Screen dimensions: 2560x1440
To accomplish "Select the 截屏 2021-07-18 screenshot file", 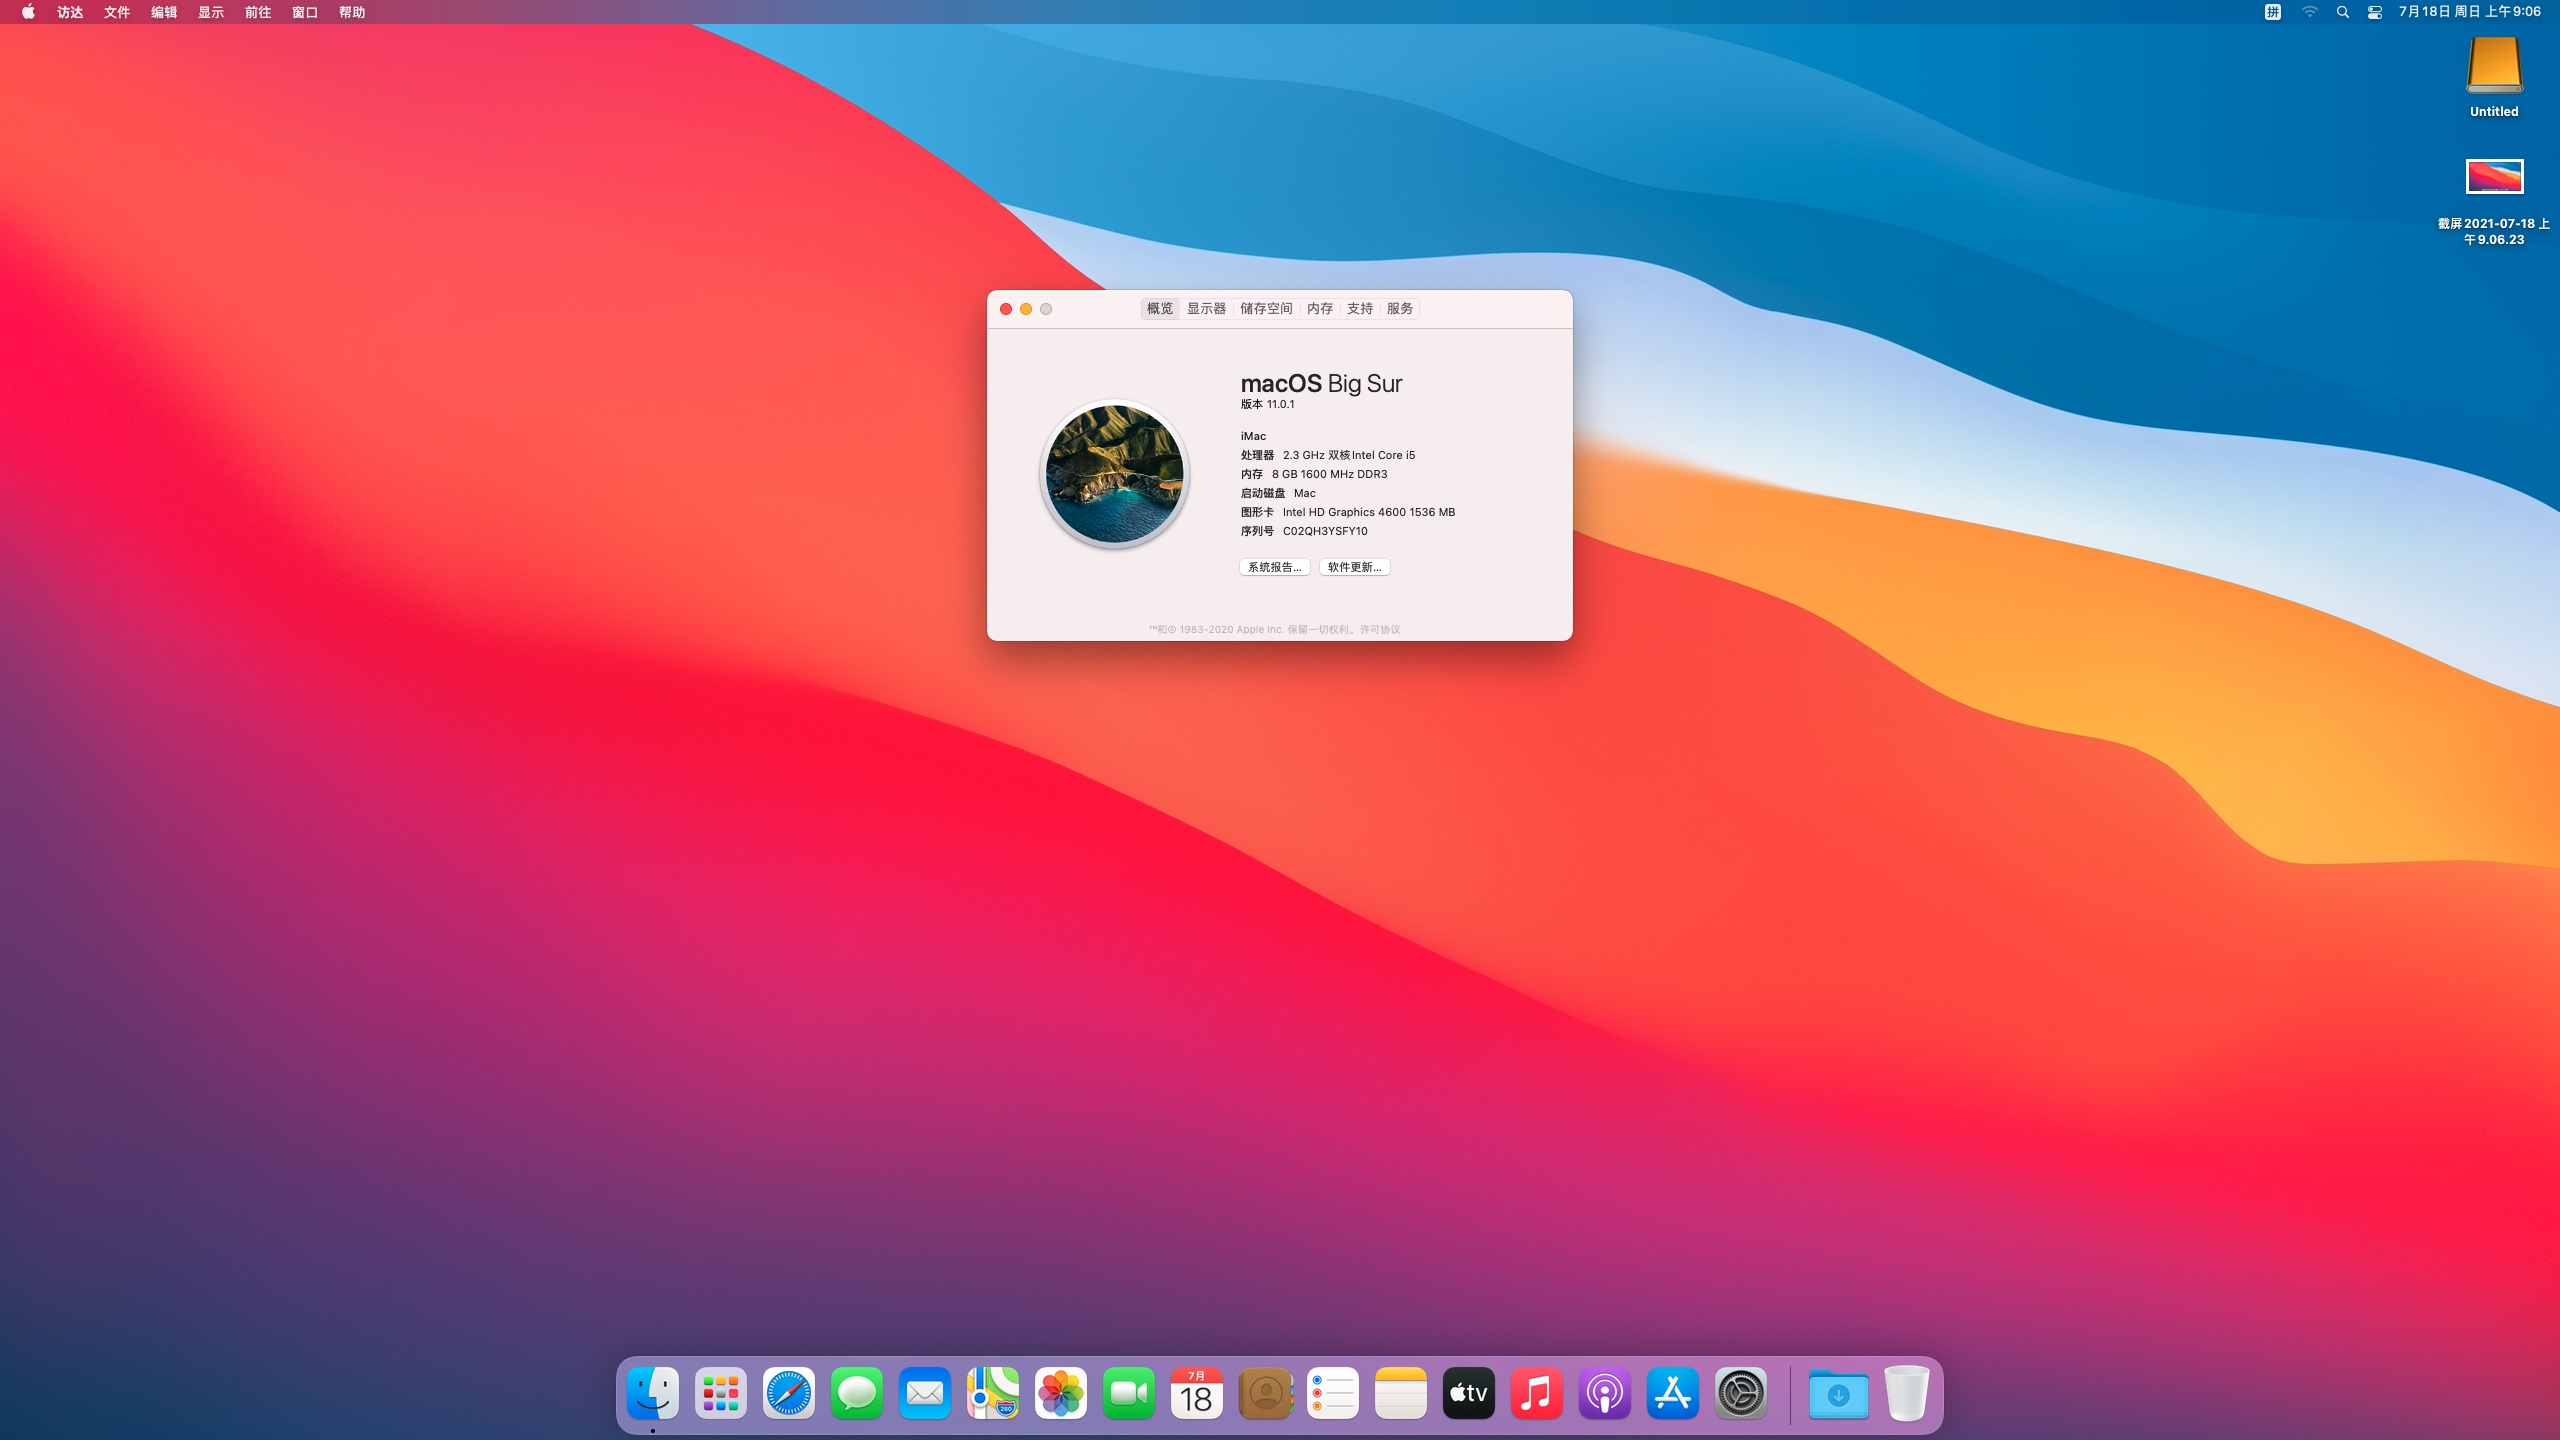I will click(2494, 202).
